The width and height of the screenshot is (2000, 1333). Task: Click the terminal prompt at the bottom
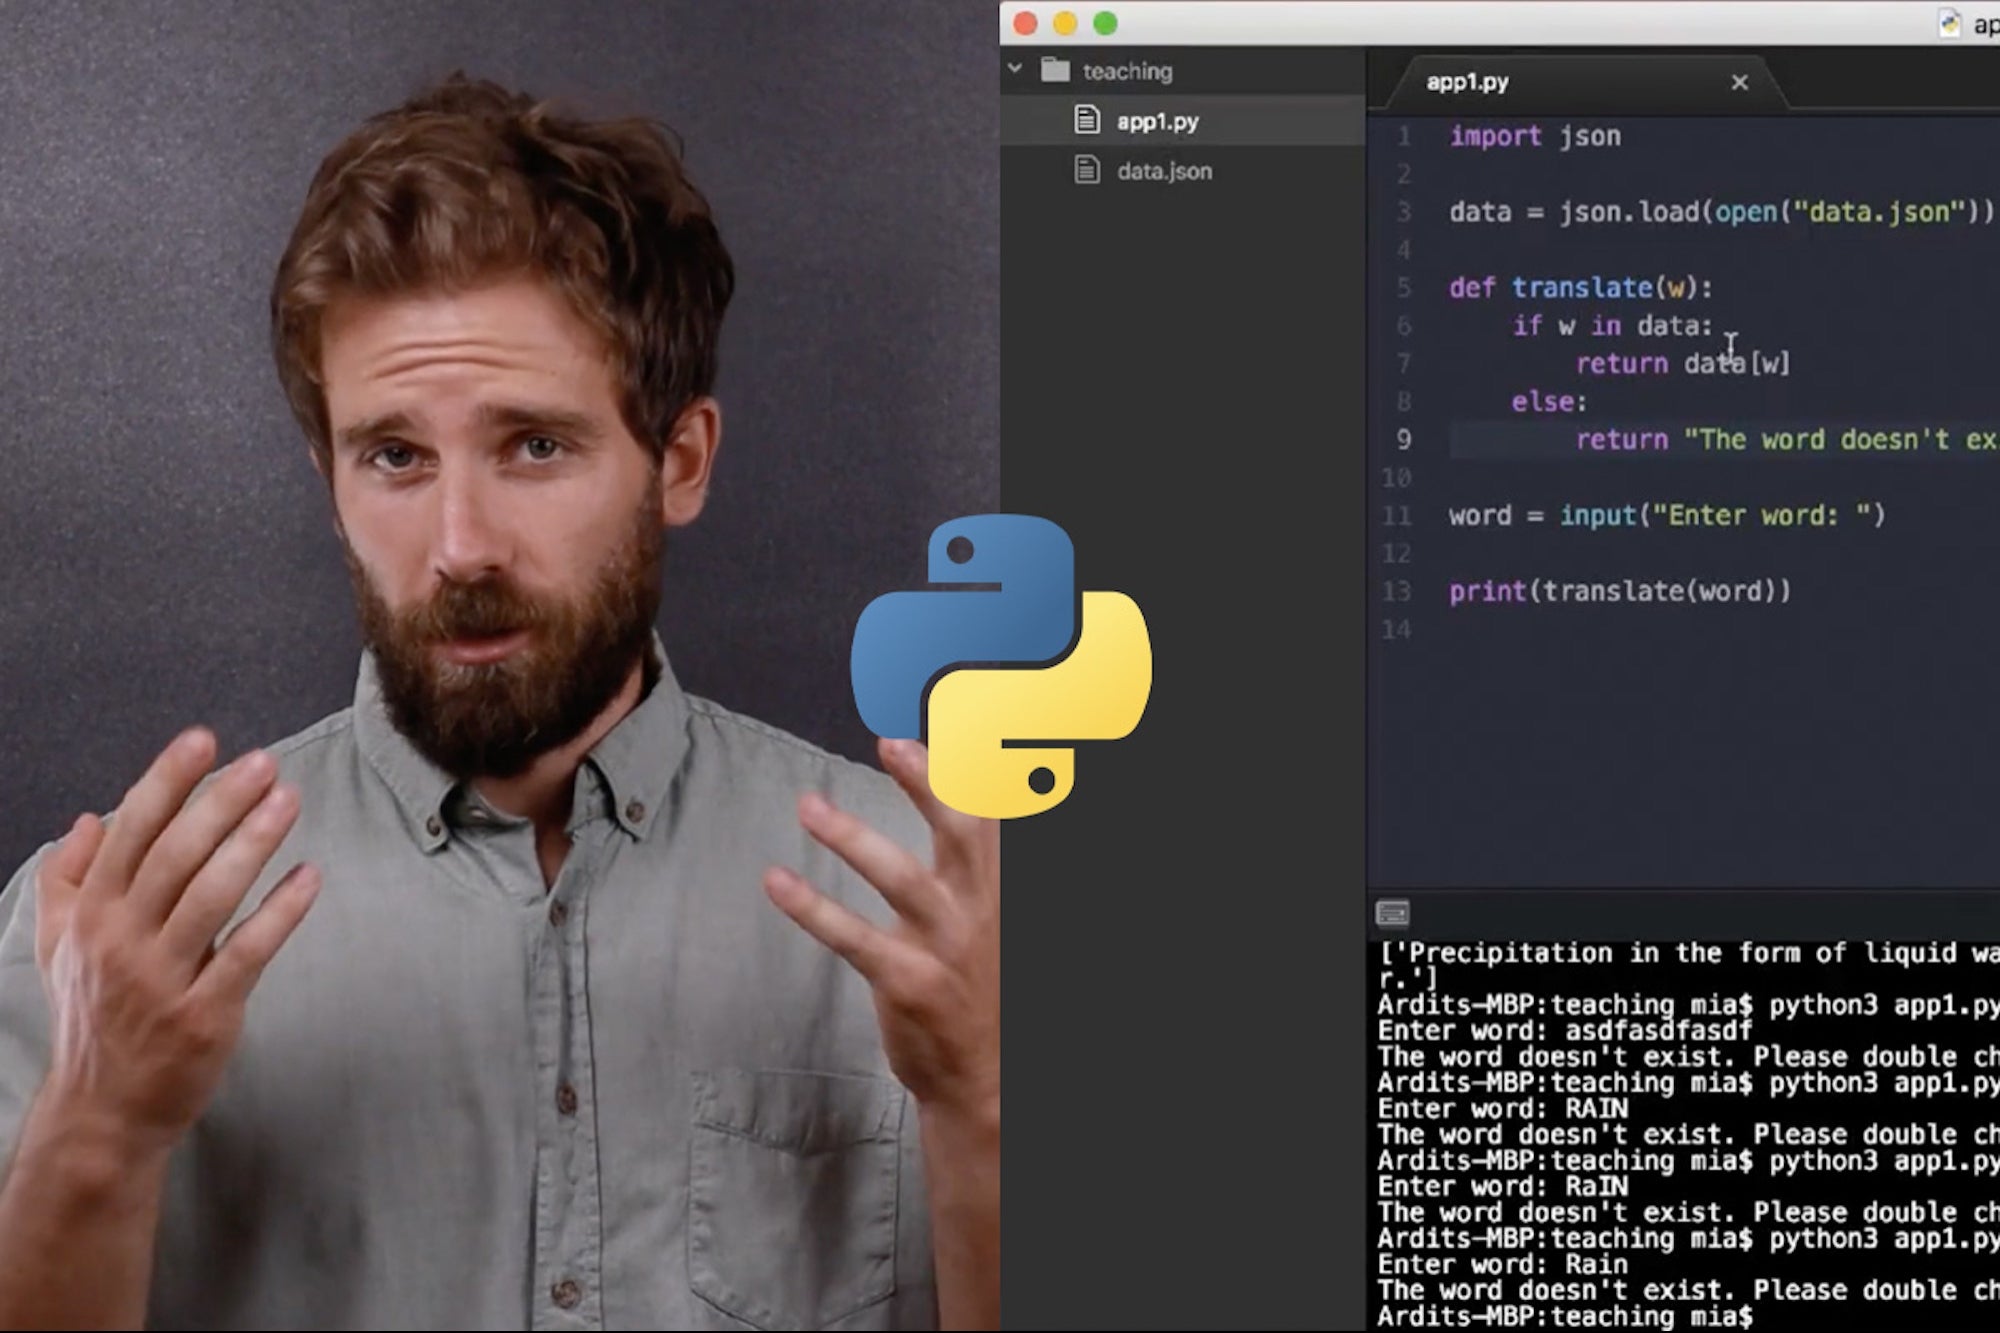click(x=1560, y=1315)
